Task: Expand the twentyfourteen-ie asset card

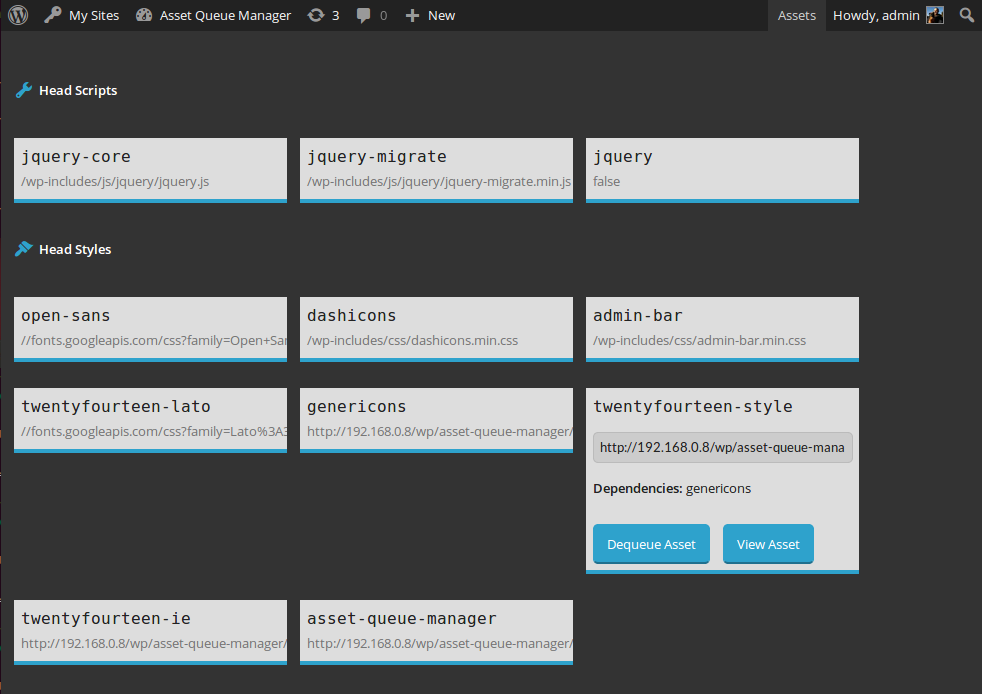Action: [x=150, y=631]
